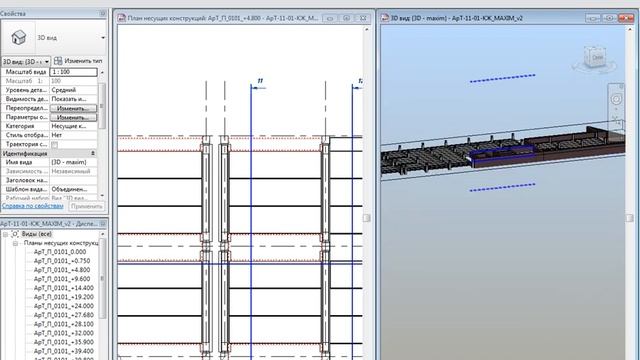The image size is (640, 360).
Task: Select АрТ_П_0101_+35.900 in project browser
Action: pyautogui.click(x=63, y=342)
